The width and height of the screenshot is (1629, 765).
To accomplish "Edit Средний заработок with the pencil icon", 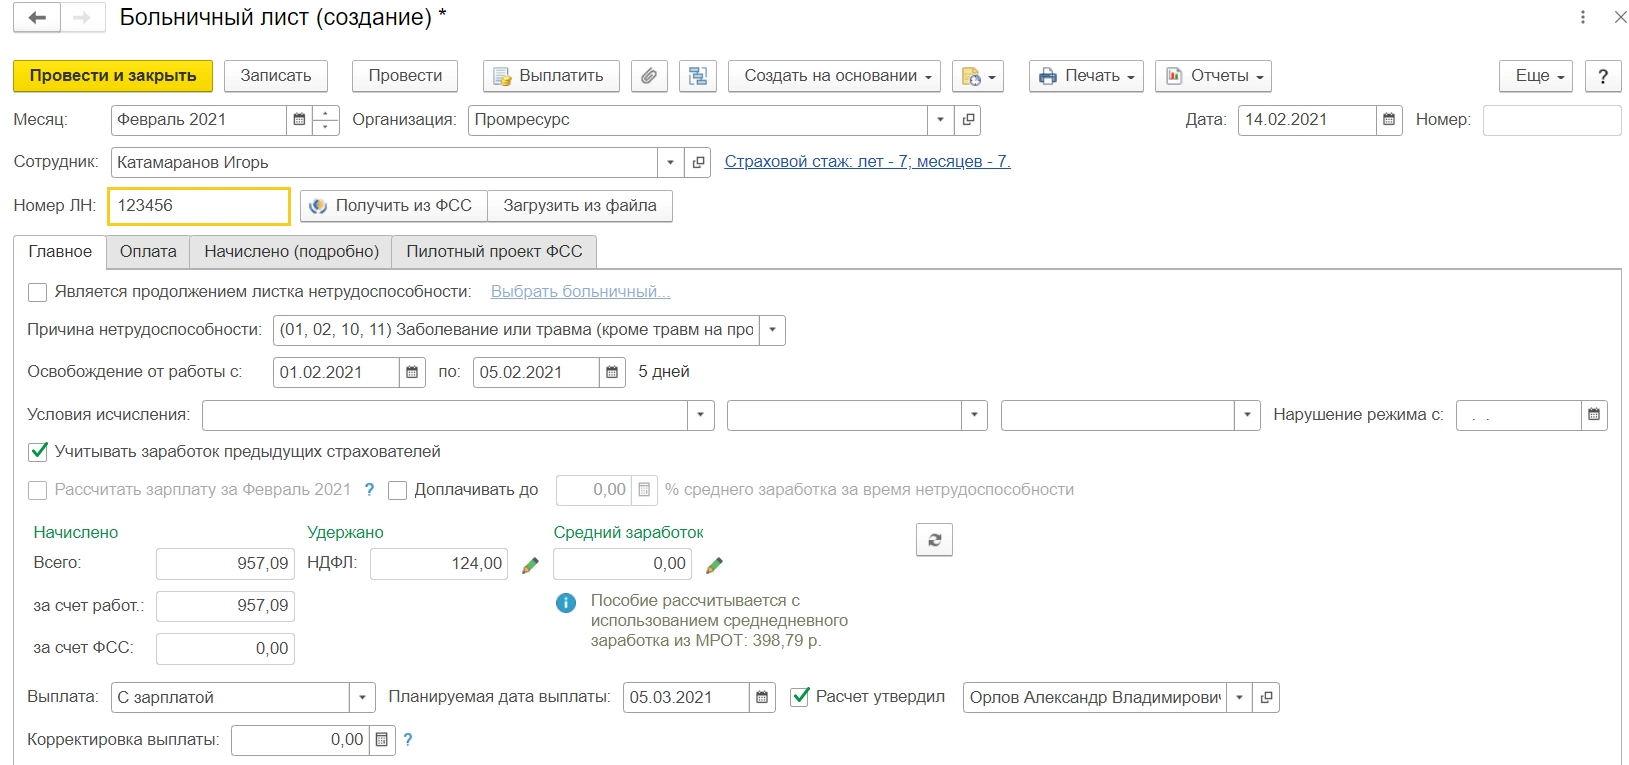I will [714, 565].
